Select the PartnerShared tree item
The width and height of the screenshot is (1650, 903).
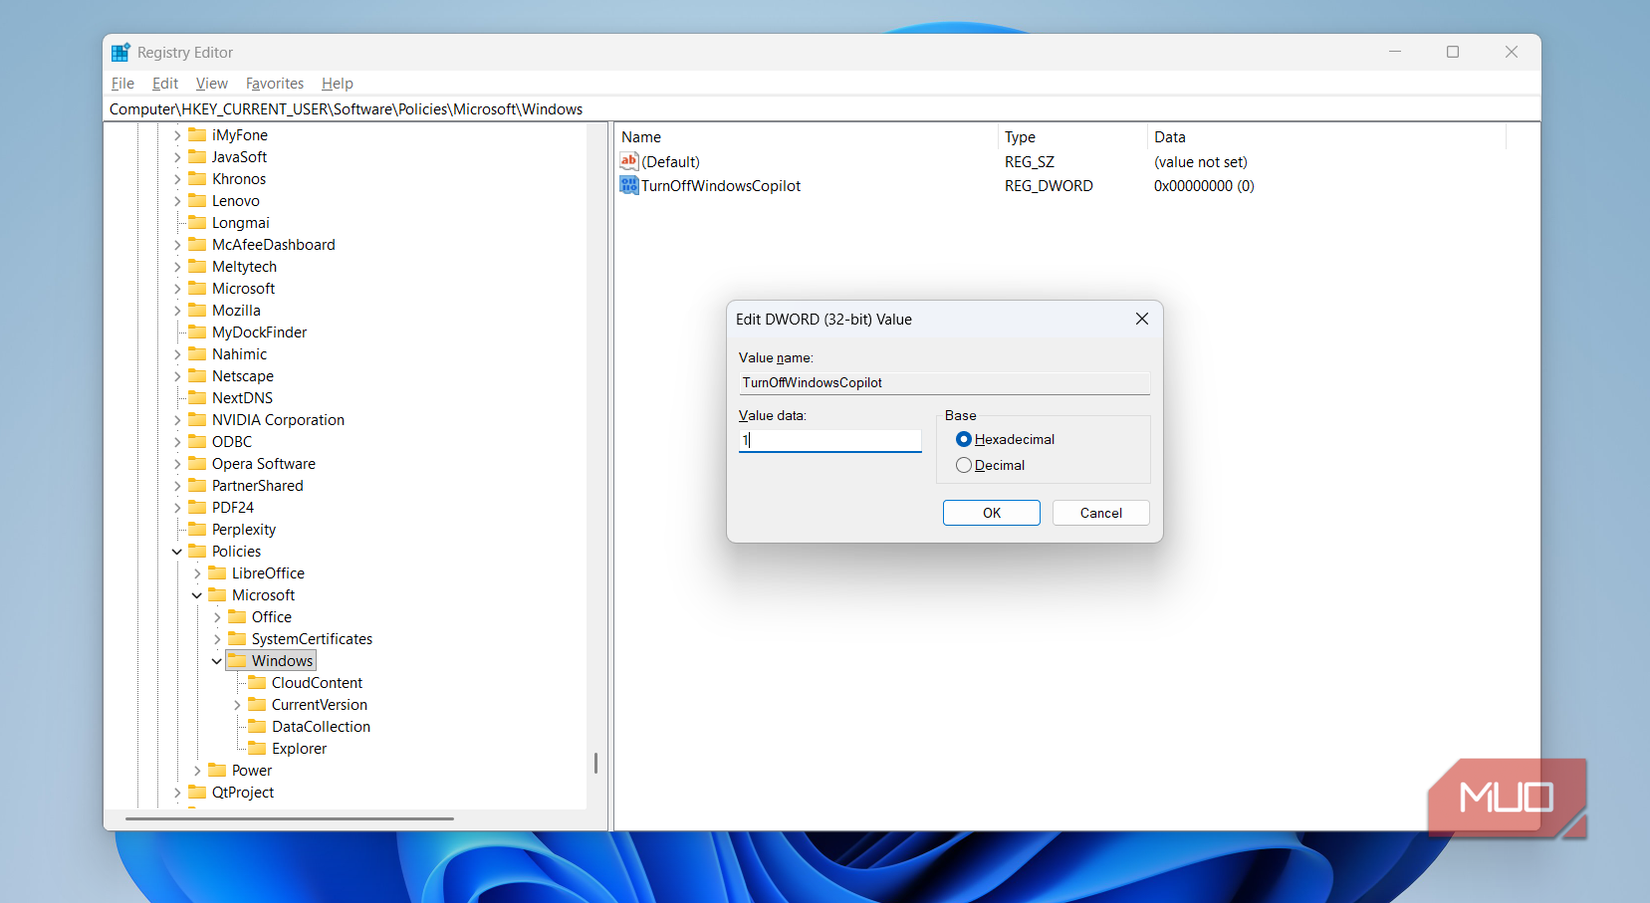pyautogui.click(x=258, y=486)
